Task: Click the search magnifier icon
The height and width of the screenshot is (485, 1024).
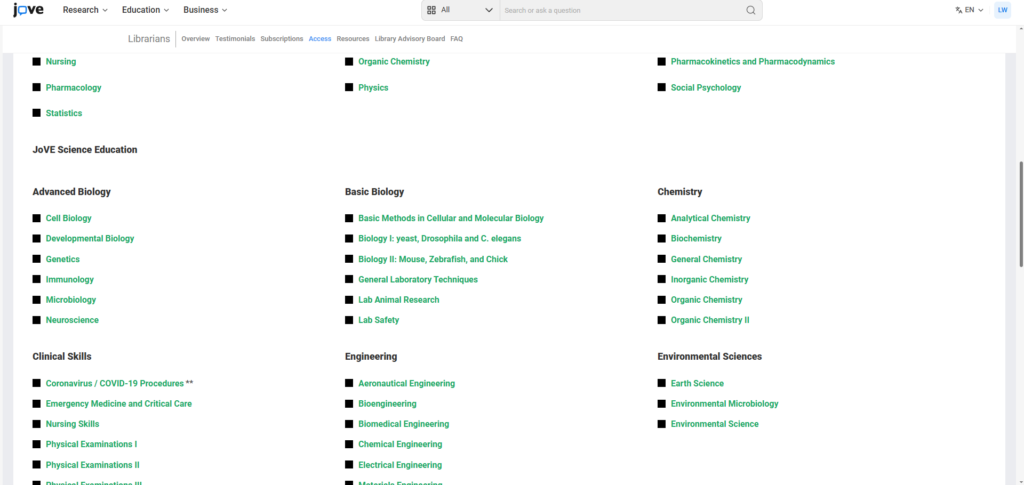Action: tap(751, 10)
